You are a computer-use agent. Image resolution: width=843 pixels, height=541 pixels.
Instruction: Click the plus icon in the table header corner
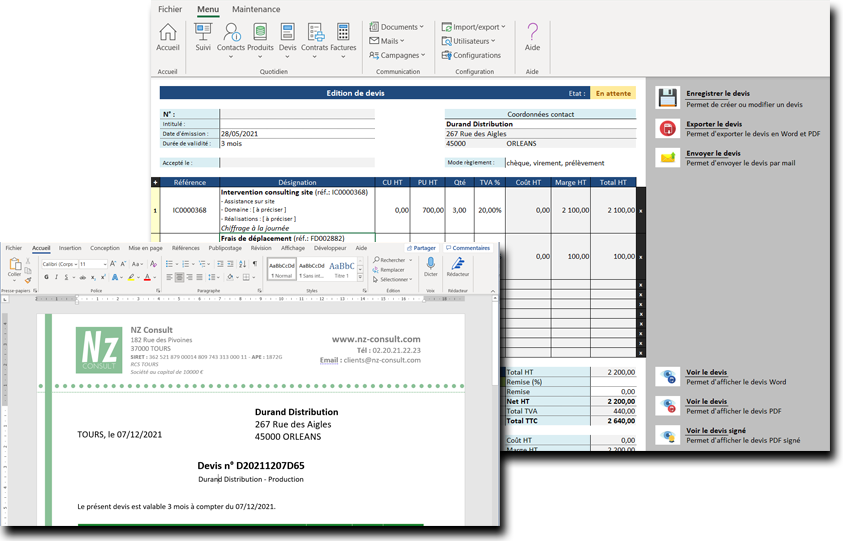coord(155,182)
